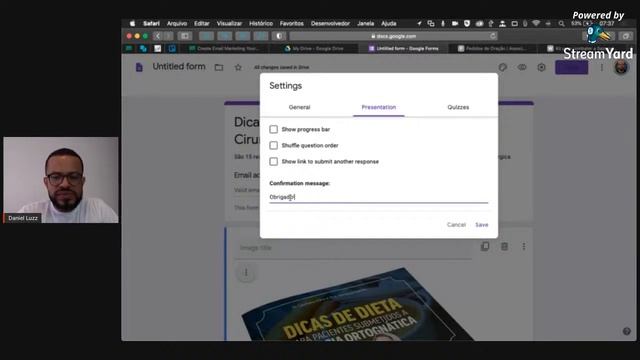Open the Safari menu
The width and height of the screenshot is (640, 360).
point(151,24)
